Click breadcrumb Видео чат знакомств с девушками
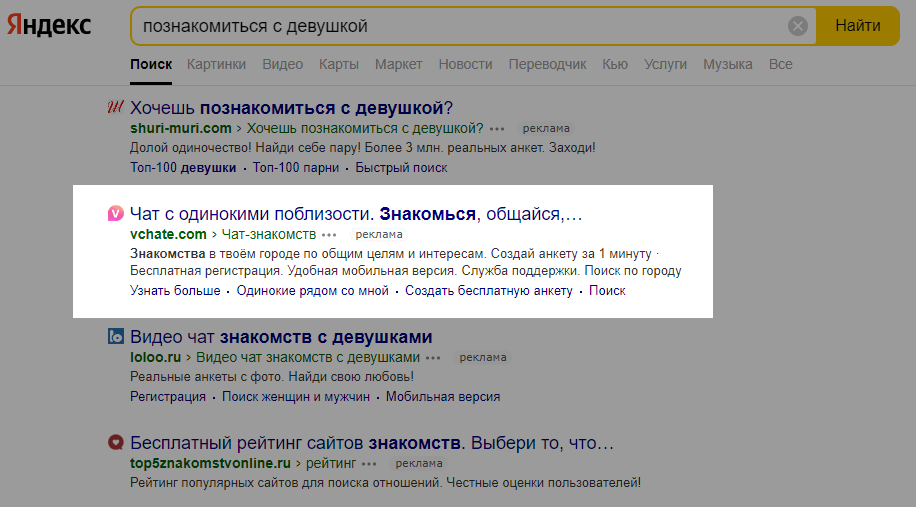This screenshot has height=507, width=916. (x=308, y=357)
